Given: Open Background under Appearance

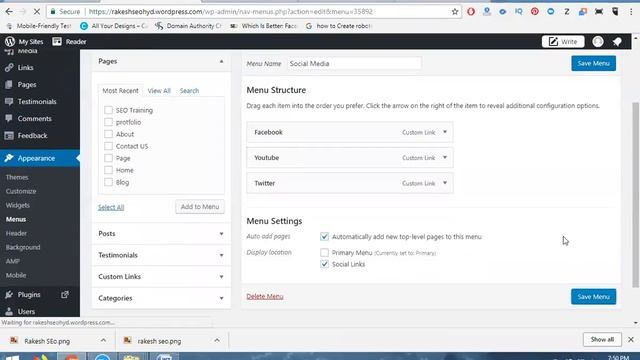Looking at the screenshot, I should click(23, 247).
